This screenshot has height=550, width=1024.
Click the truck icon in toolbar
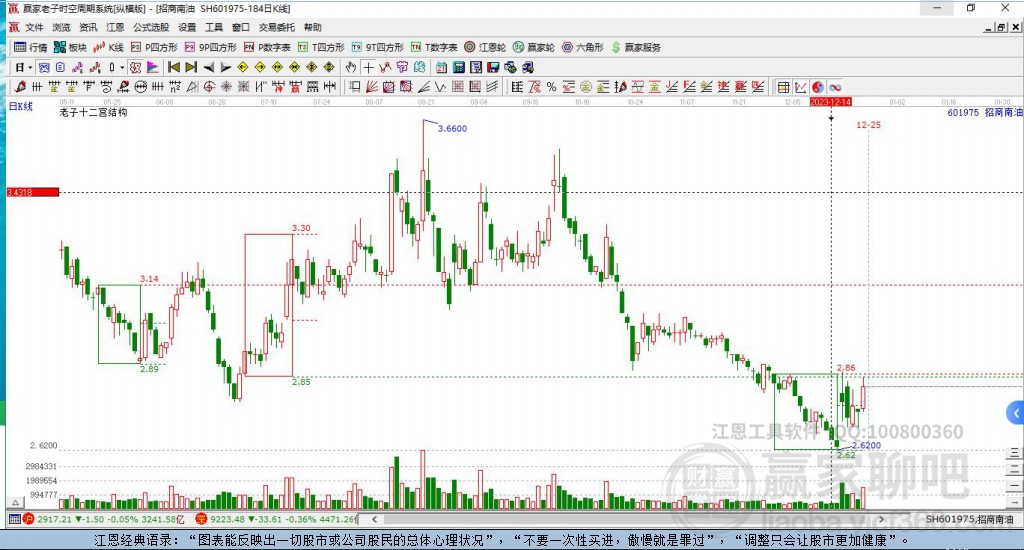point(528,67)
